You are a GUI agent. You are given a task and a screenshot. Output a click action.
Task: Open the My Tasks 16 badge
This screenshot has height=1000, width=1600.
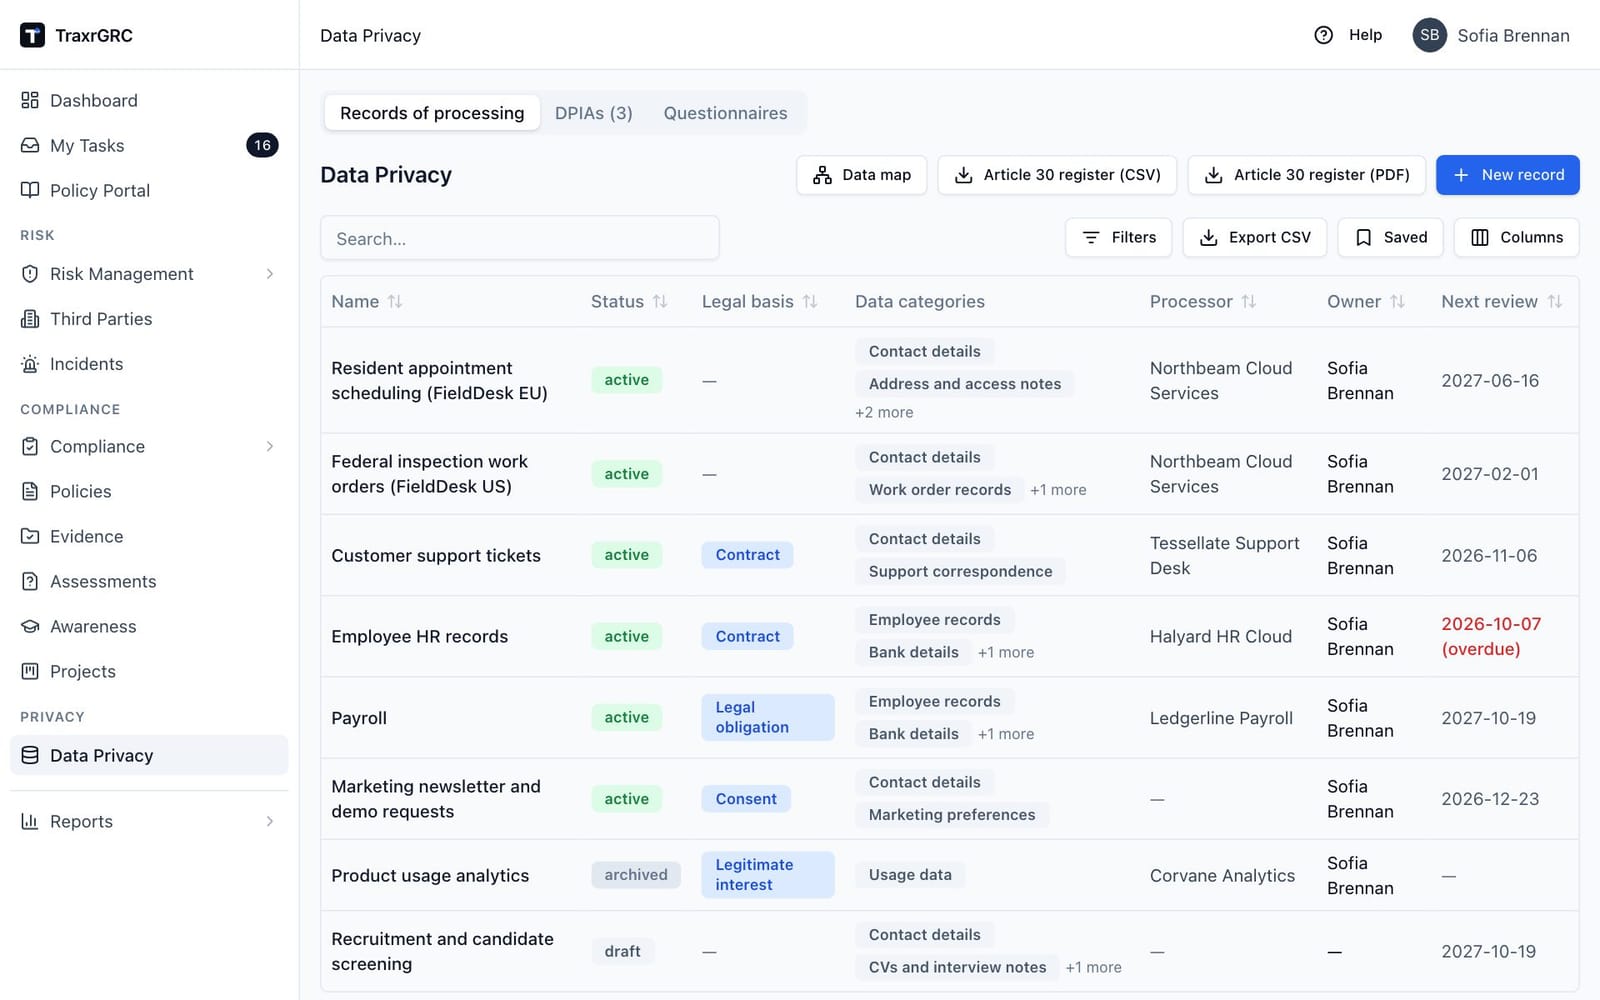point(262,145)
